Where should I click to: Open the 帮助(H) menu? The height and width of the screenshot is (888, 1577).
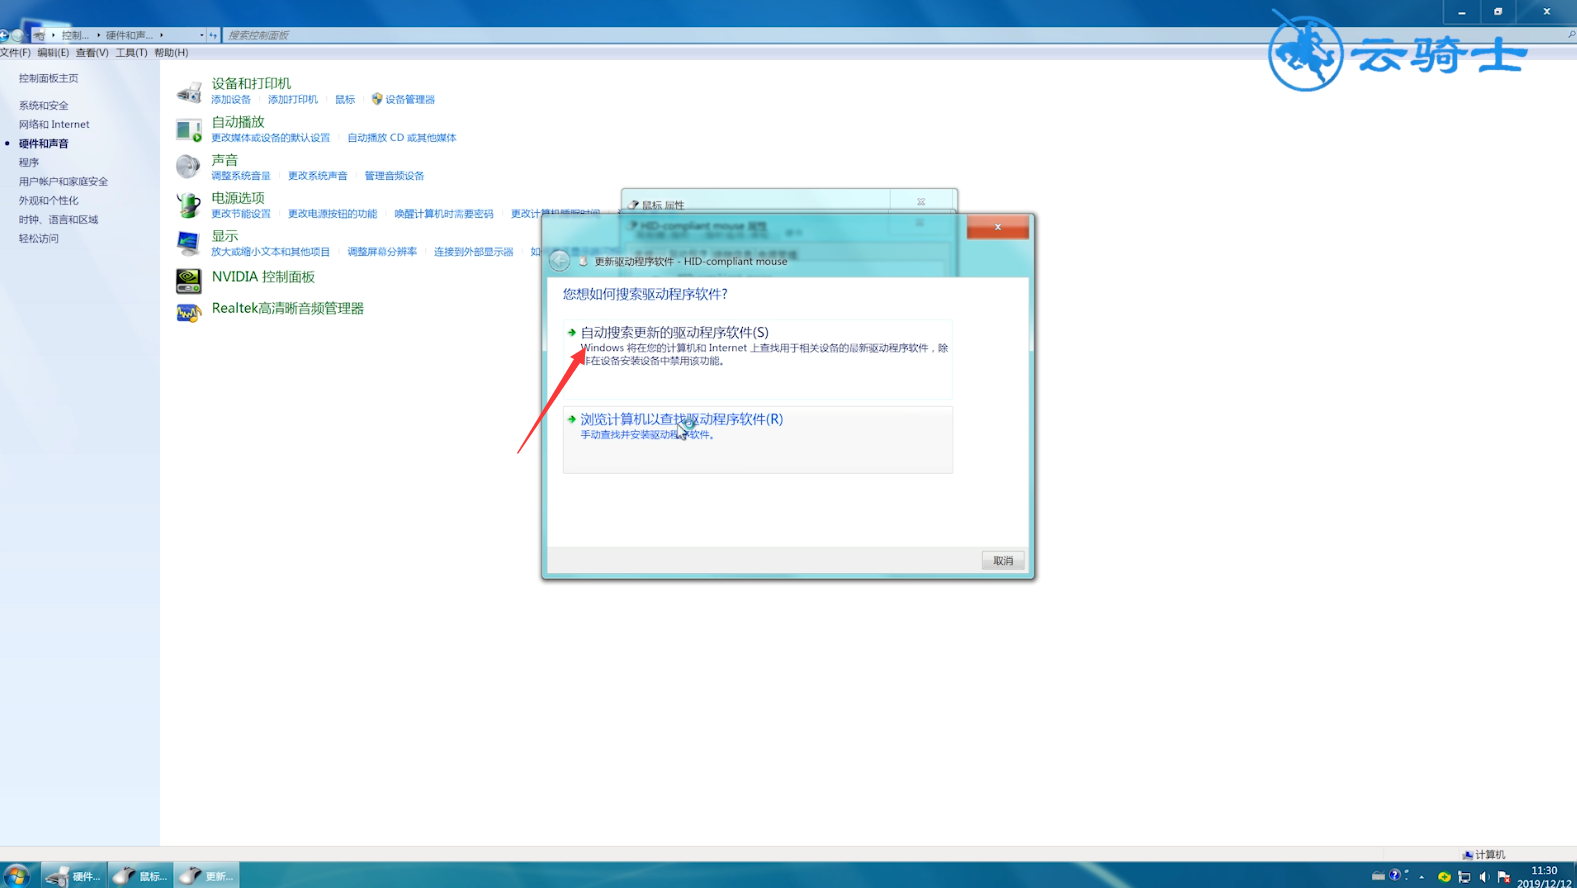[171, 53]
